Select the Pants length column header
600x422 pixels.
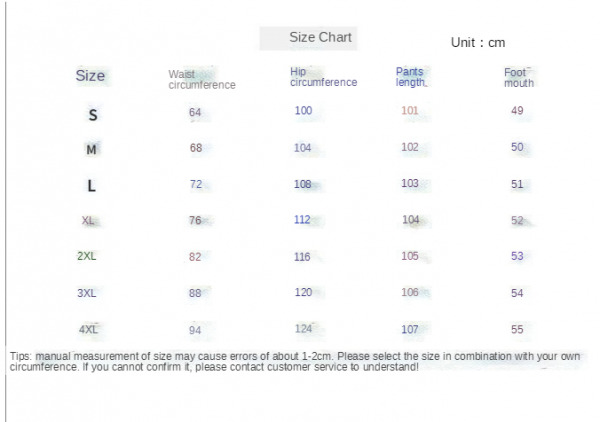tap(410, 77)
